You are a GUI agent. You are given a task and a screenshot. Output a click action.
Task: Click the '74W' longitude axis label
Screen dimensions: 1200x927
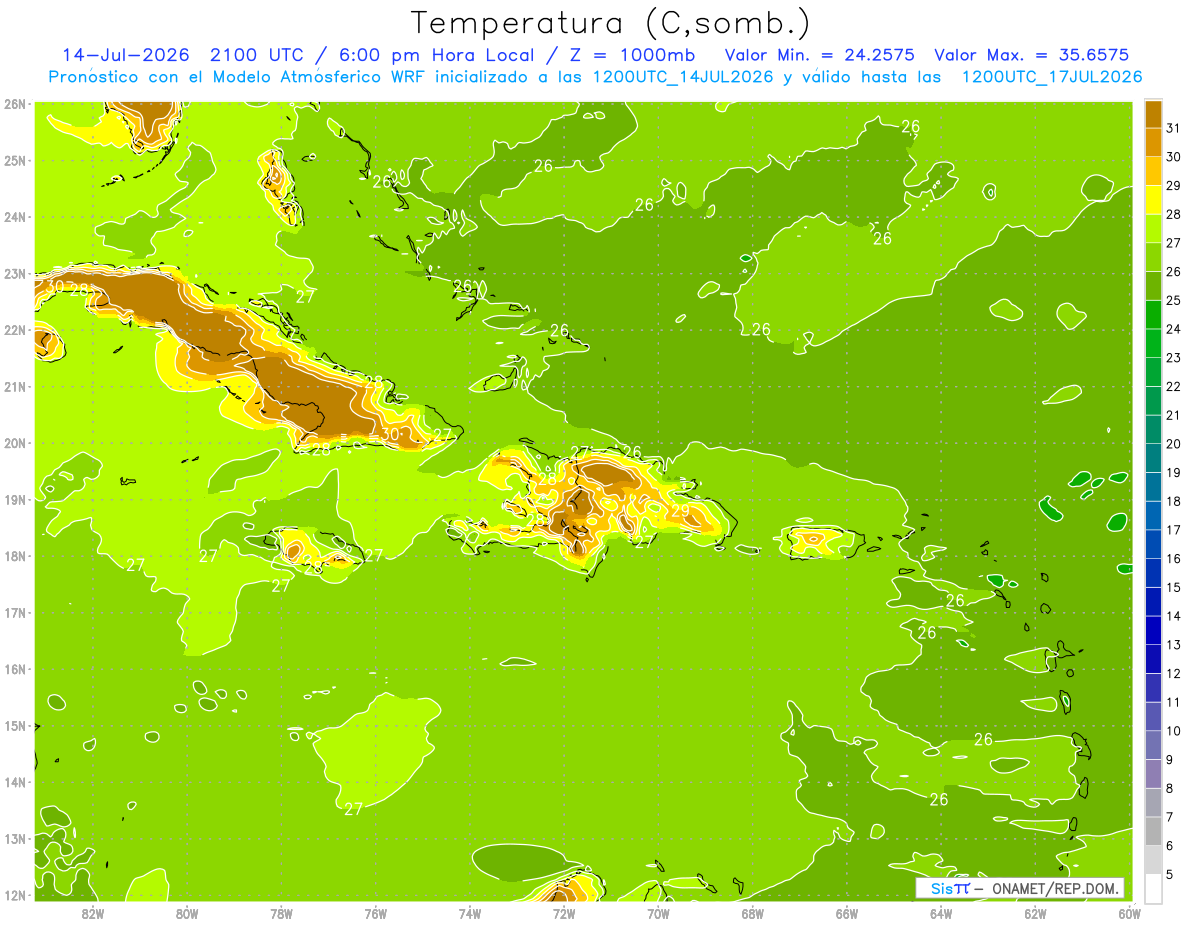469,914
